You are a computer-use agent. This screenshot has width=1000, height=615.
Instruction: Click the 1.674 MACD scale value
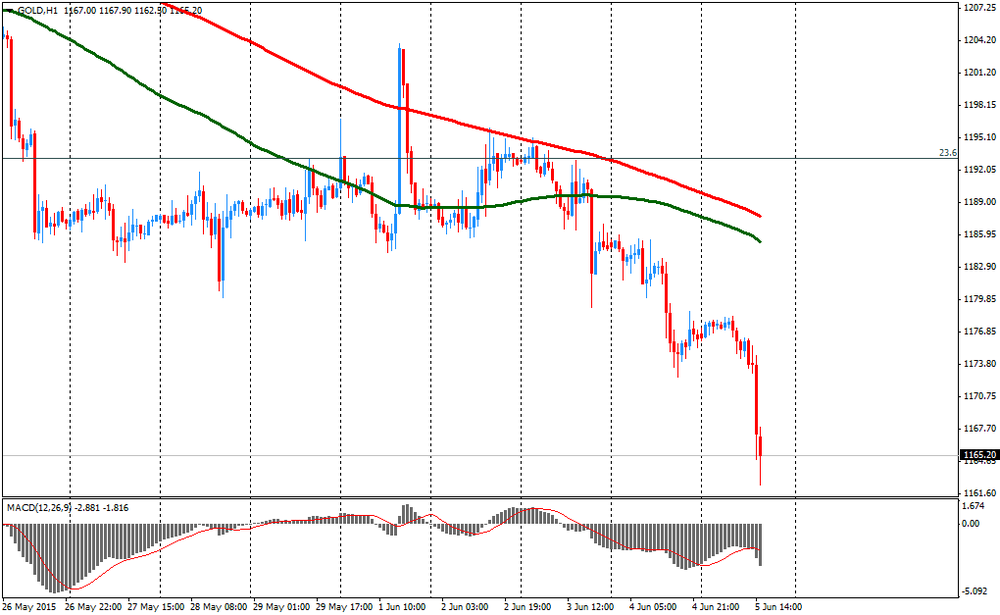click(973, 506)
